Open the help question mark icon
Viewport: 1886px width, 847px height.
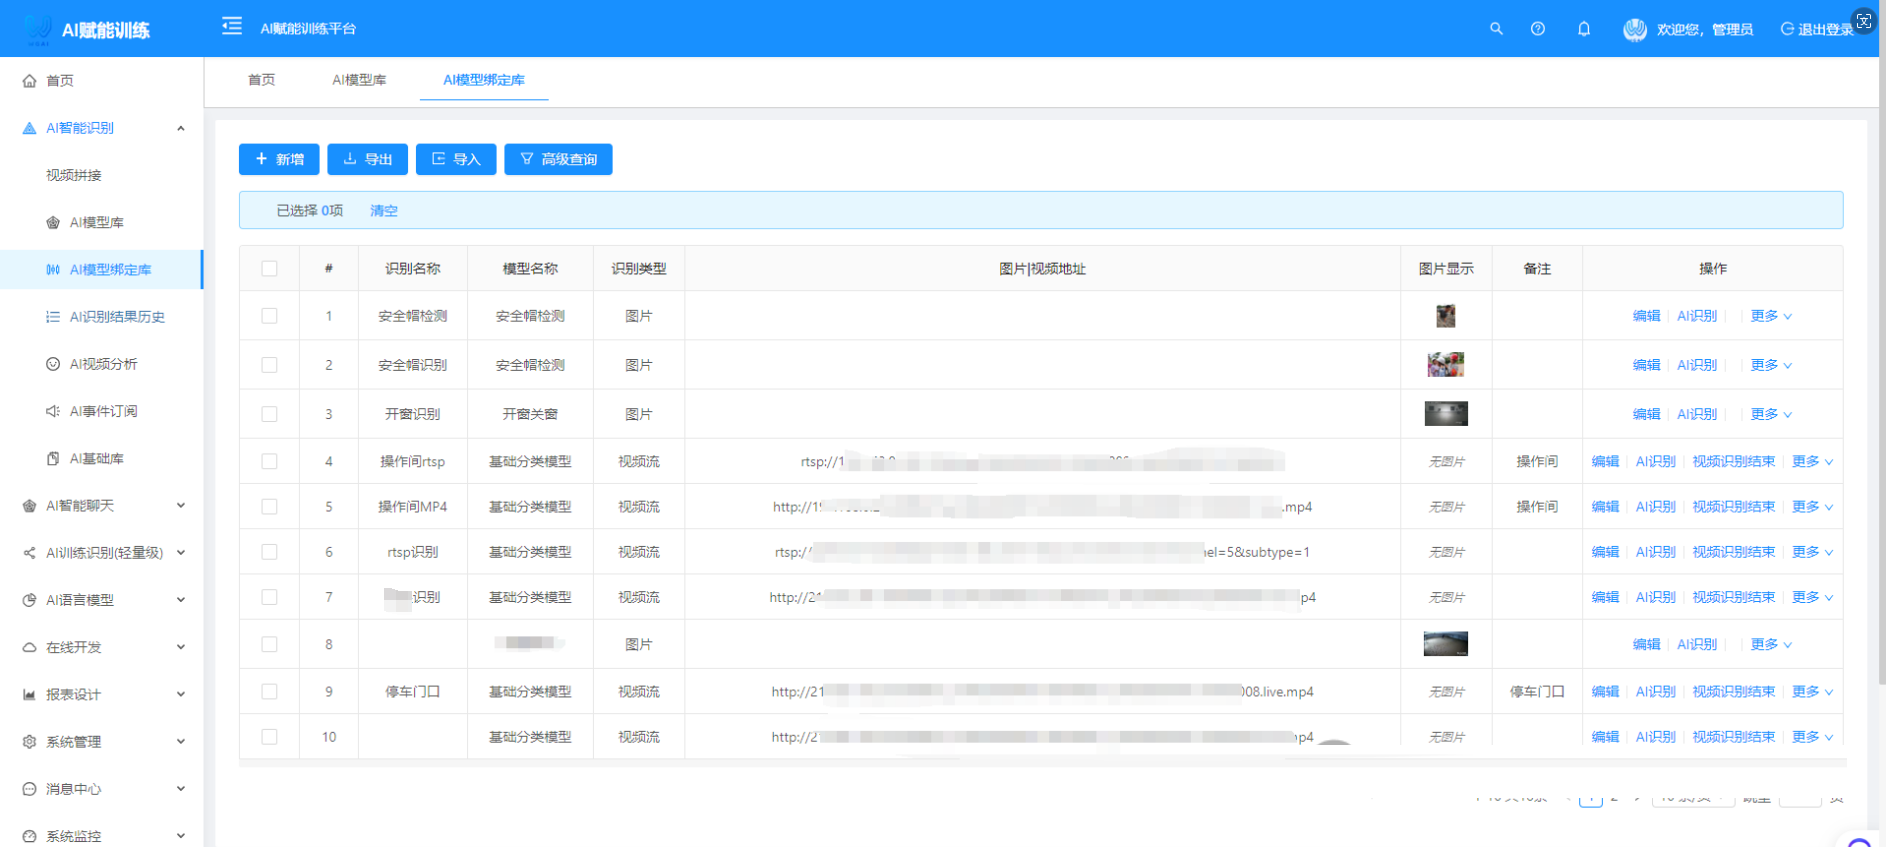pos(1538,29)
